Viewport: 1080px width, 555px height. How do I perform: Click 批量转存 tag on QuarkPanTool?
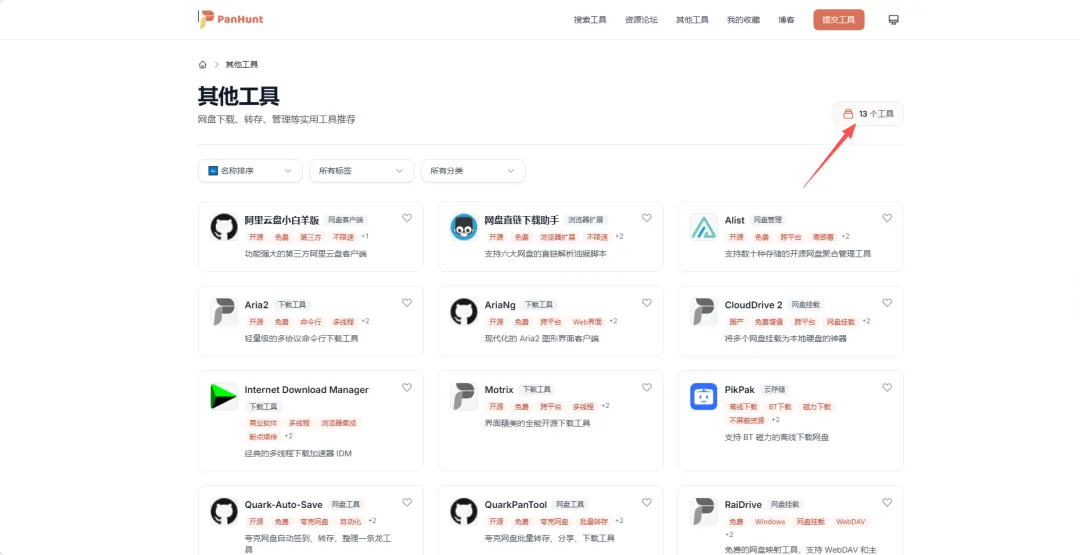tap(594, 521)
